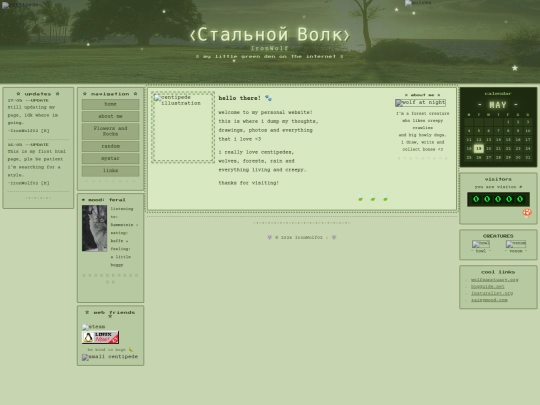Click the howling wolf mood photo

click(x=94, y=228)
